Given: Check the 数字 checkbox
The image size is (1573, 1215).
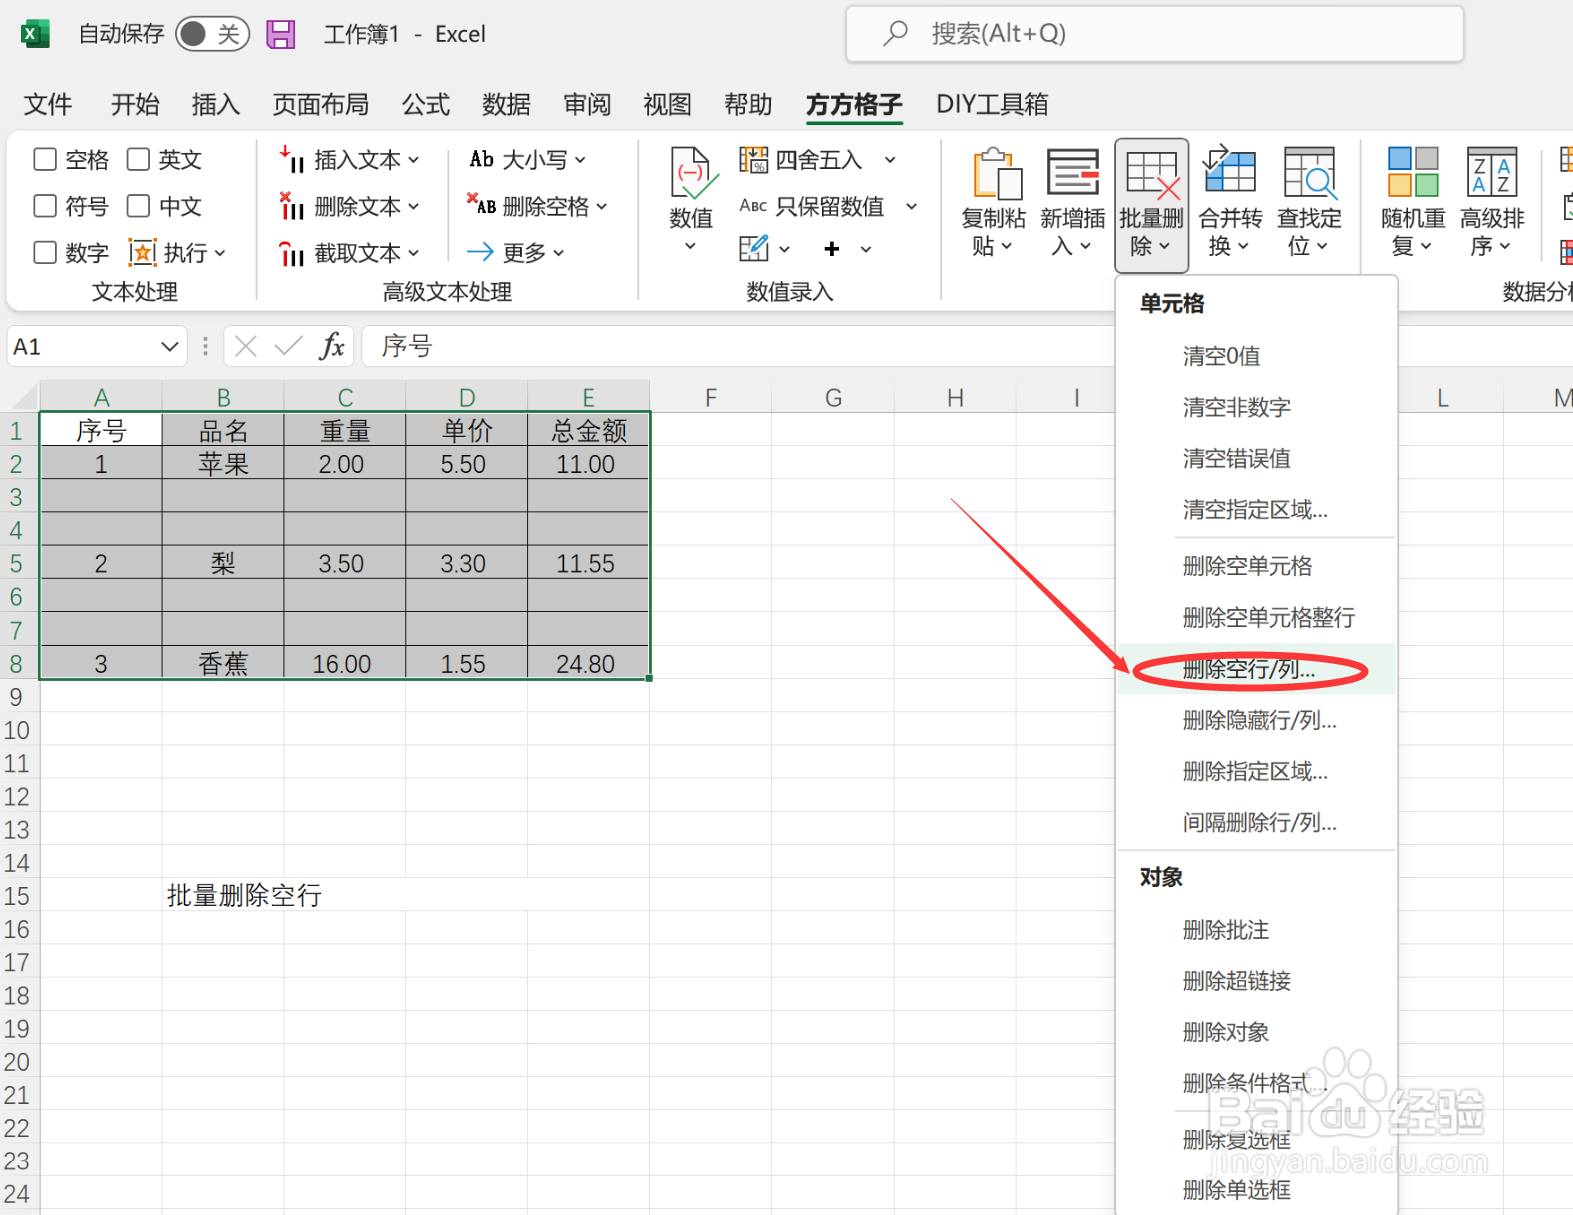Looking at the screenshot, I should pos(45,252).
